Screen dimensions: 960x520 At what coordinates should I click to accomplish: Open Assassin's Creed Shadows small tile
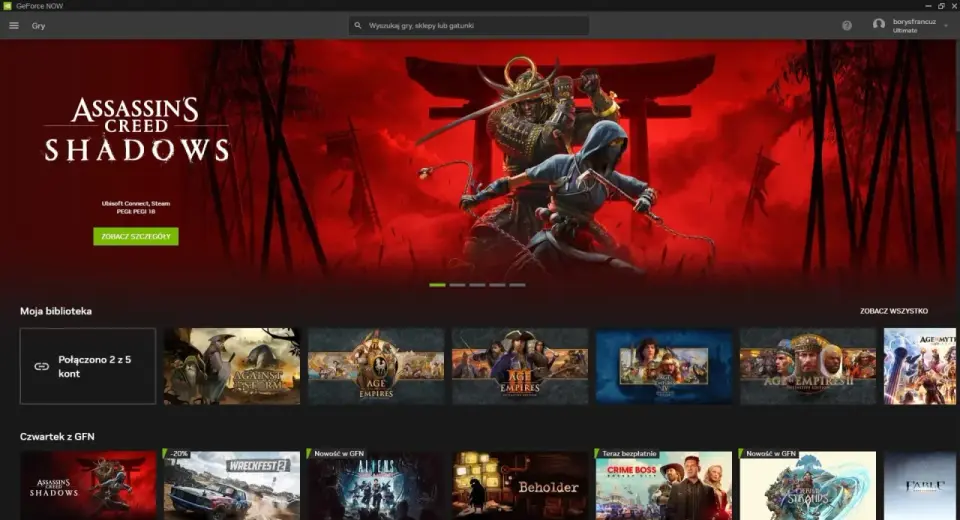[x=88, y=486]
